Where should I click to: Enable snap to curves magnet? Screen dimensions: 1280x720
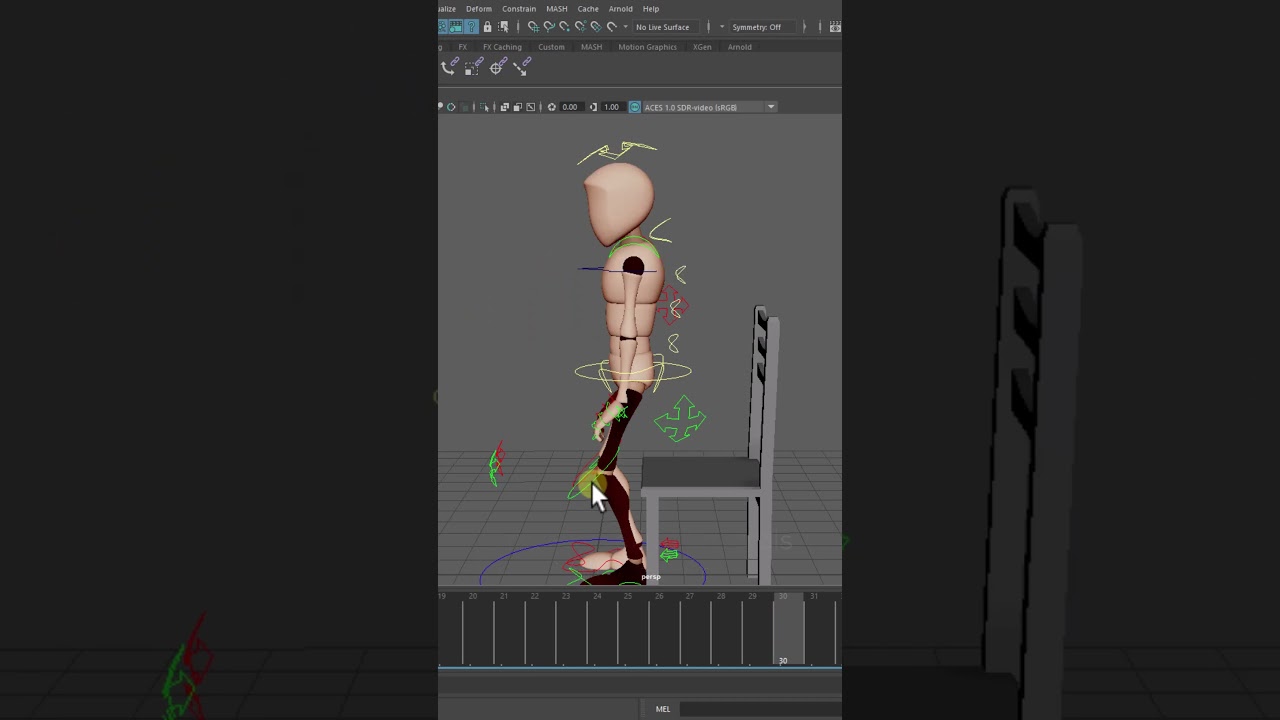coord(549,27)
